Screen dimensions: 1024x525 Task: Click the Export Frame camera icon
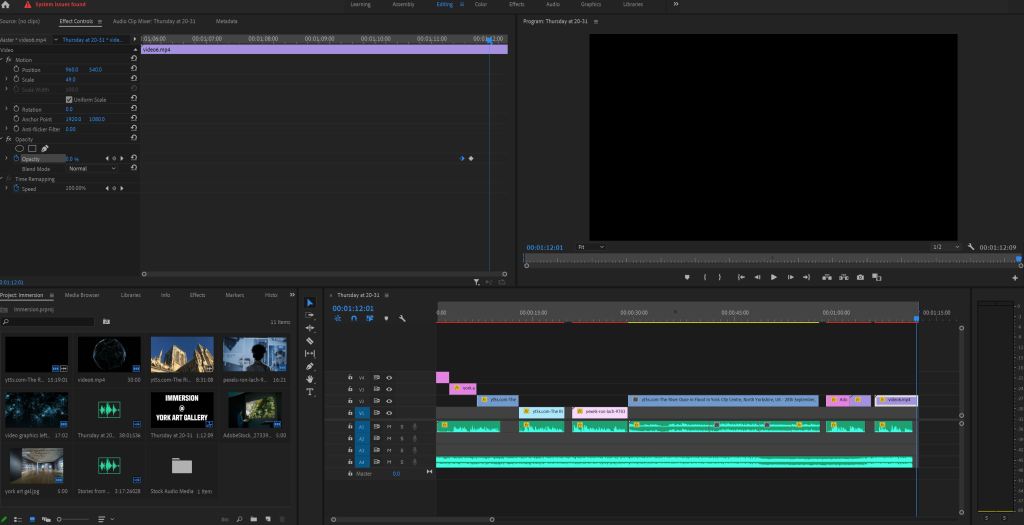(859, 277)
